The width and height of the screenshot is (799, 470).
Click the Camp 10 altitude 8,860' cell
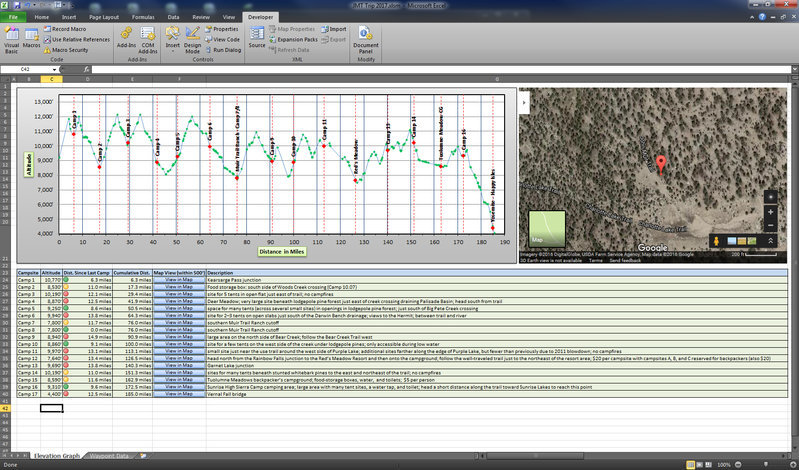pyautogui.click(x=51, y=344)
